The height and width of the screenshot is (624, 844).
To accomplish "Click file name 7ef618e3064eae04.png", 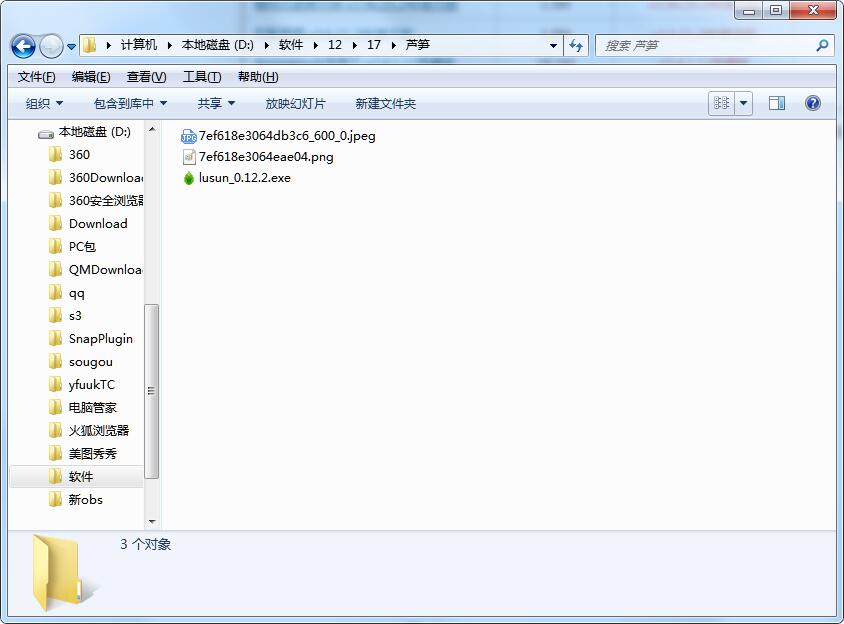I will pyautogui.click(x=266, y=157).
